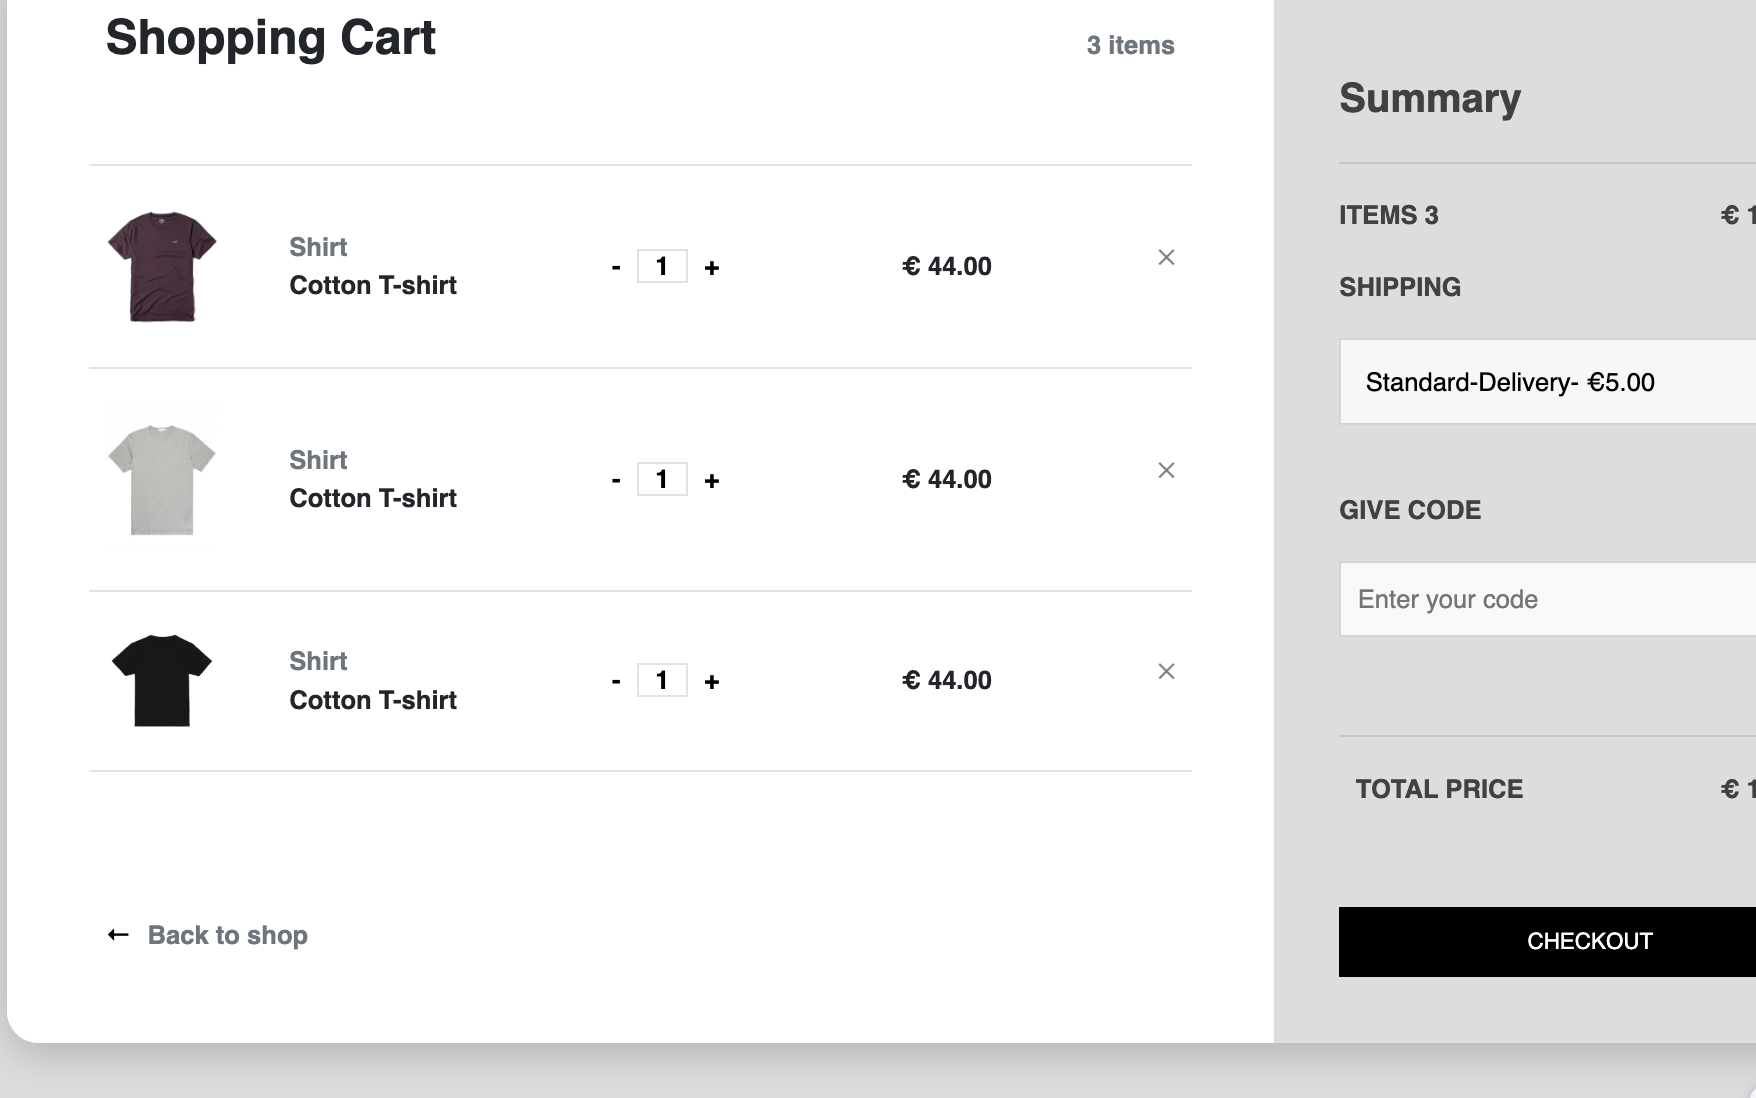Open the gray T-shirt product image
This screenshot has width=1756, height=1098.
pos(162,479)
